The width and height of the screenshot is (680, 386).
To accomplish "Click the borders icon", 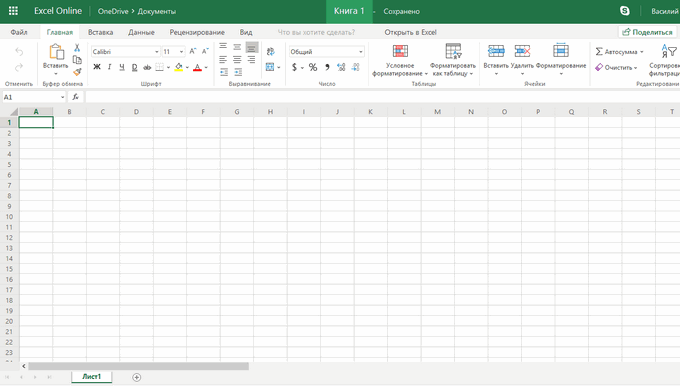I will (160, 67).
